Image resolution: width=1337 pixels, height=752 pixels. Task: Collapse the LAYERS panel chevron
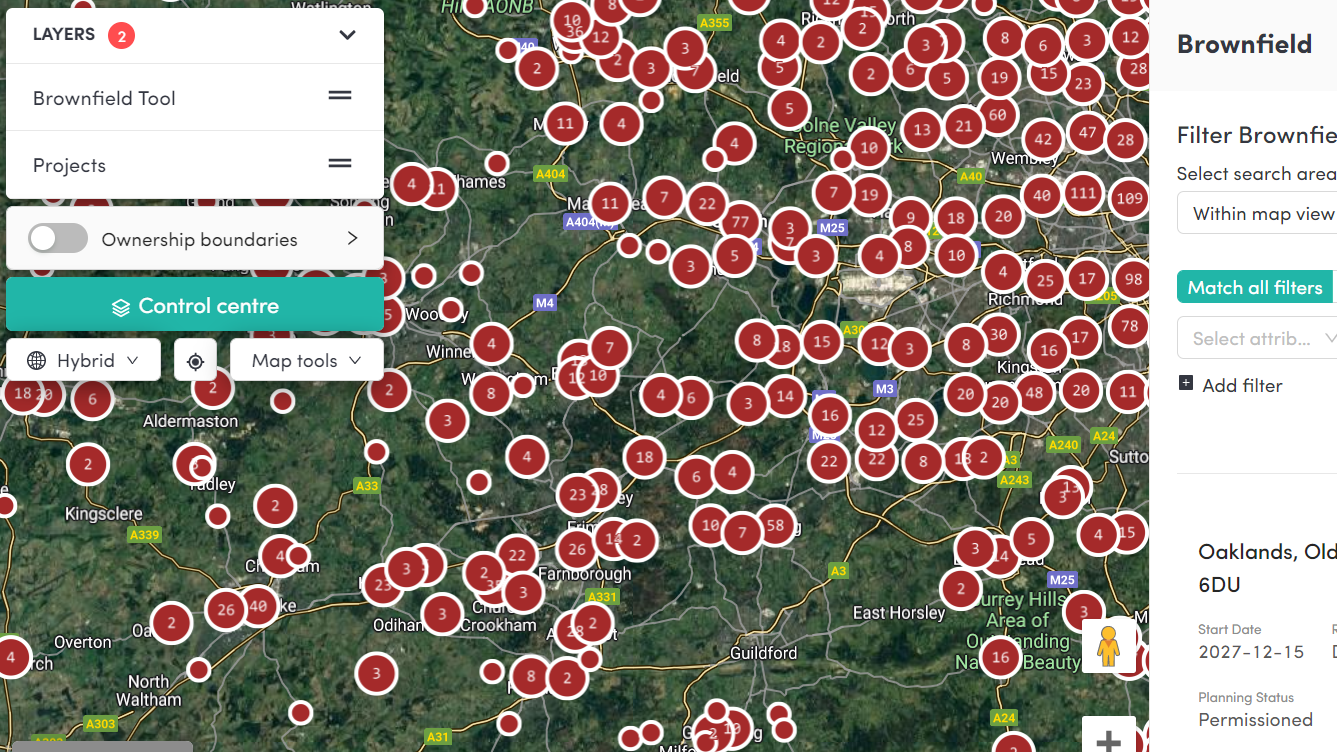[x=347, y=35]
